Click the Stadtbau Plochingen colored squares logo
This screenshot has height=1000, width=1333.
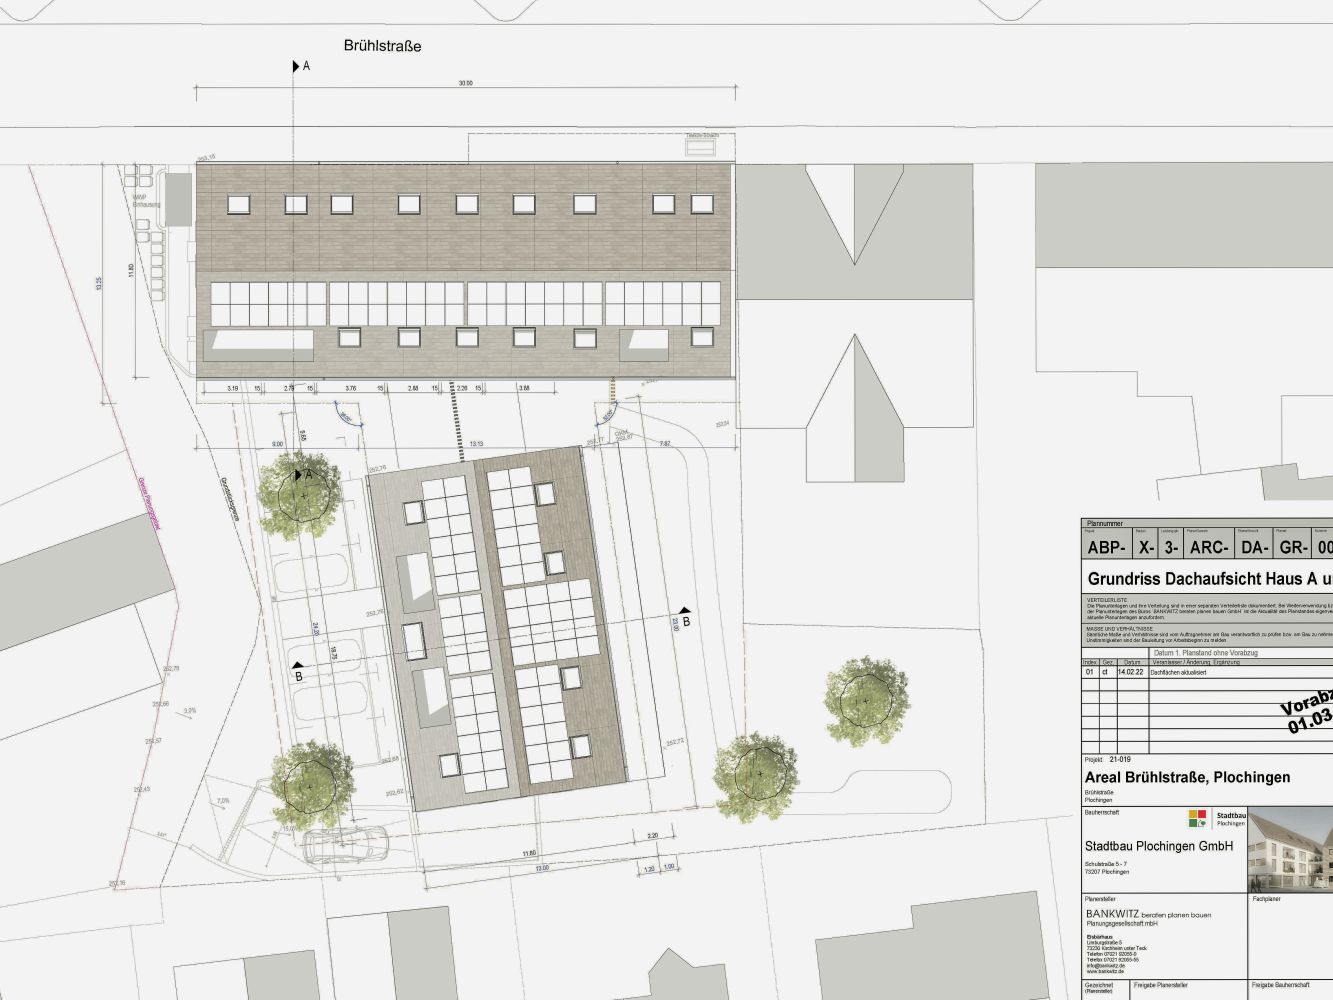click(1196, 819)
